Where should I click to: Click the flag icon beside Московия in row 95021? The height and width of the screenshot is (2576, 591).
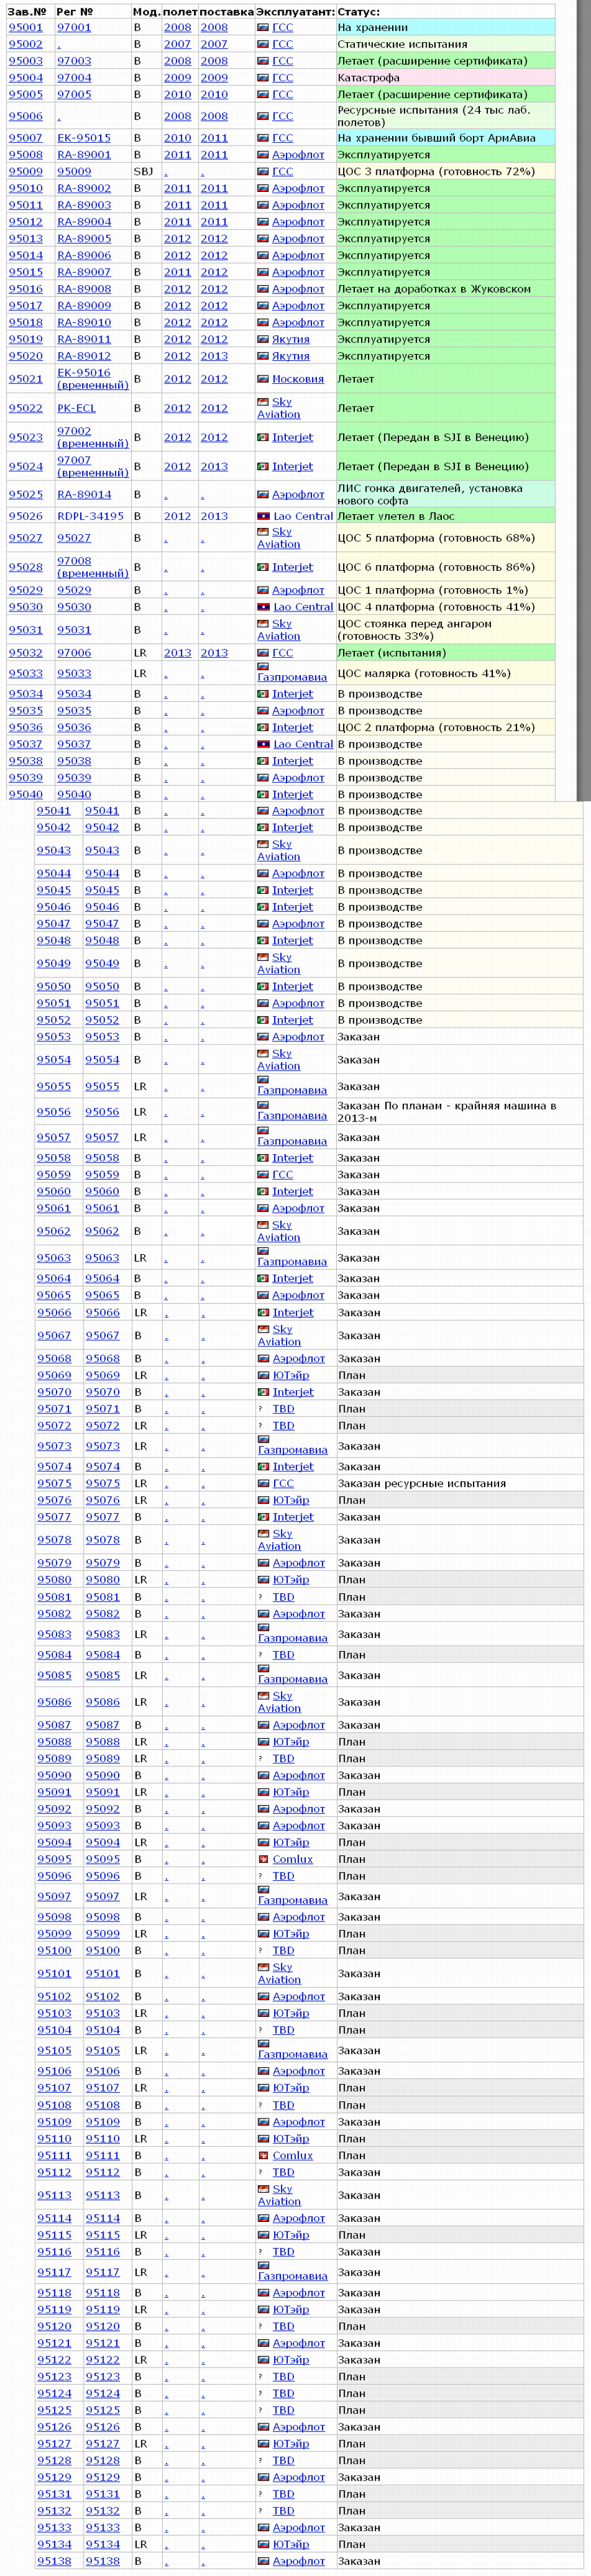coord(263,379)
